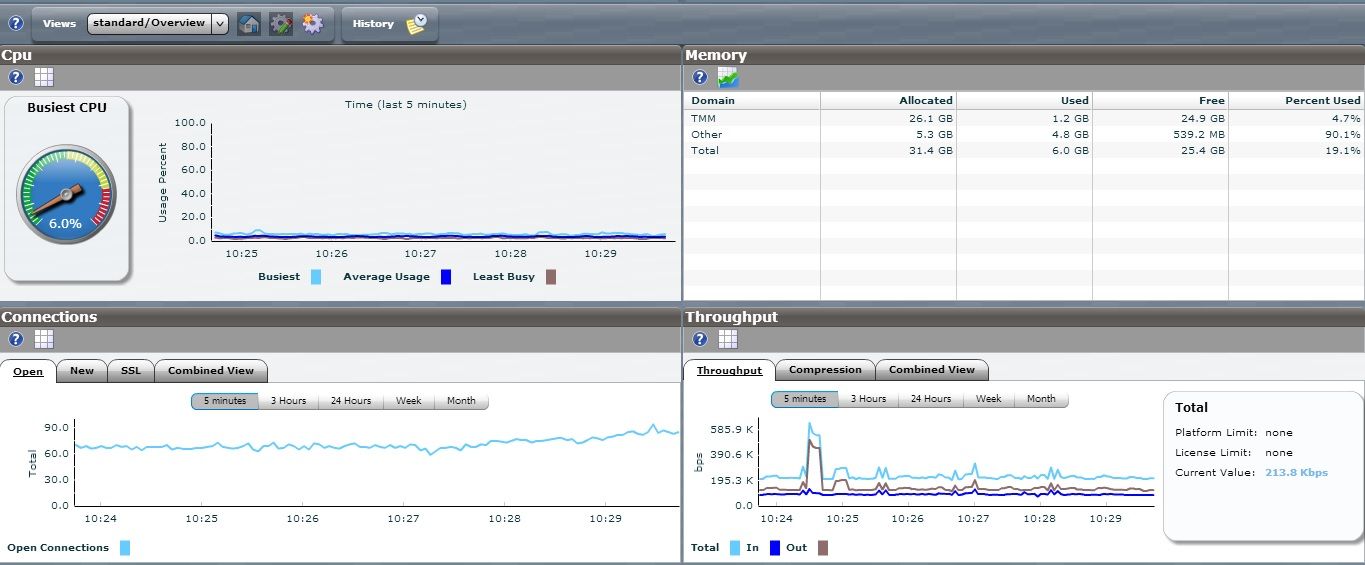Select Week range in Throughput panel
Viewport: 1365px width, 565px height.
pyautogui.click(x=988, y=399)
